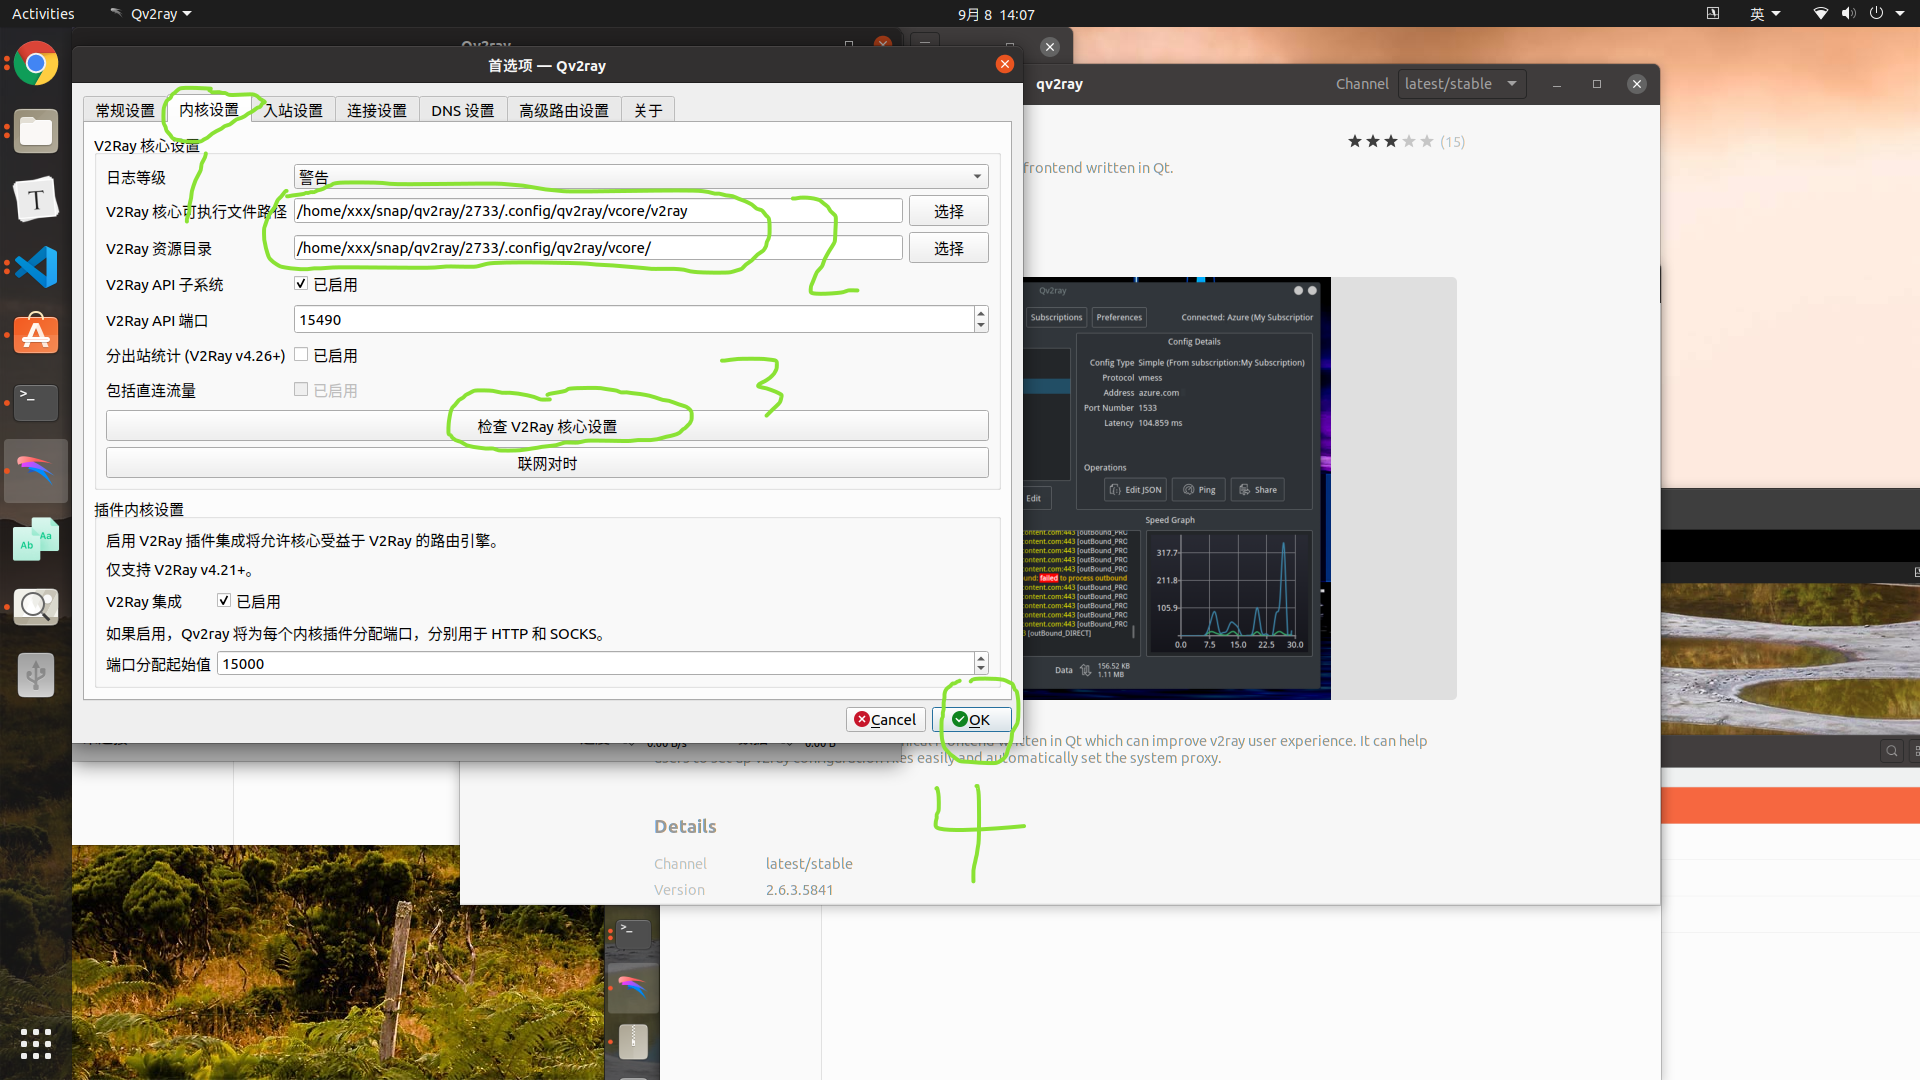This screenshot has width=1920, height=1080.
Task: Enable 分出站统计 checkbox
Action: pos(301,355)
